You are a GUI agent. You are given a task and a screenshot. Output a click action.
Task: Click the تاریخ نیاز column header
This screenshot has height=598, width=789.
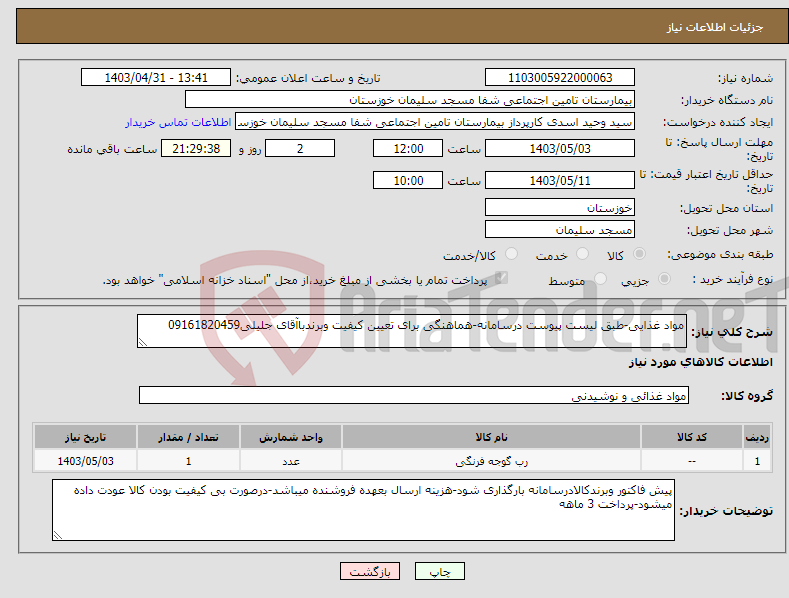[86, 437]
